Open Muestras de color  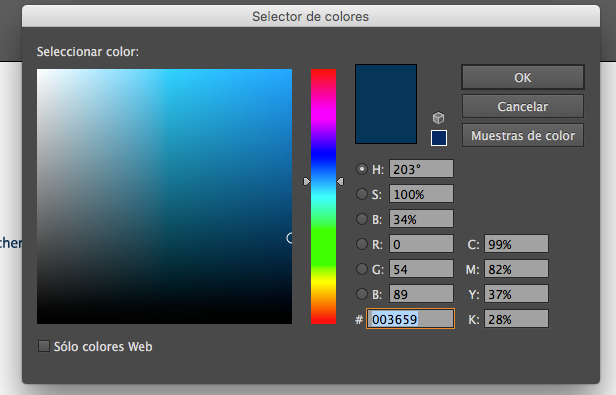(x=523, y=135)
